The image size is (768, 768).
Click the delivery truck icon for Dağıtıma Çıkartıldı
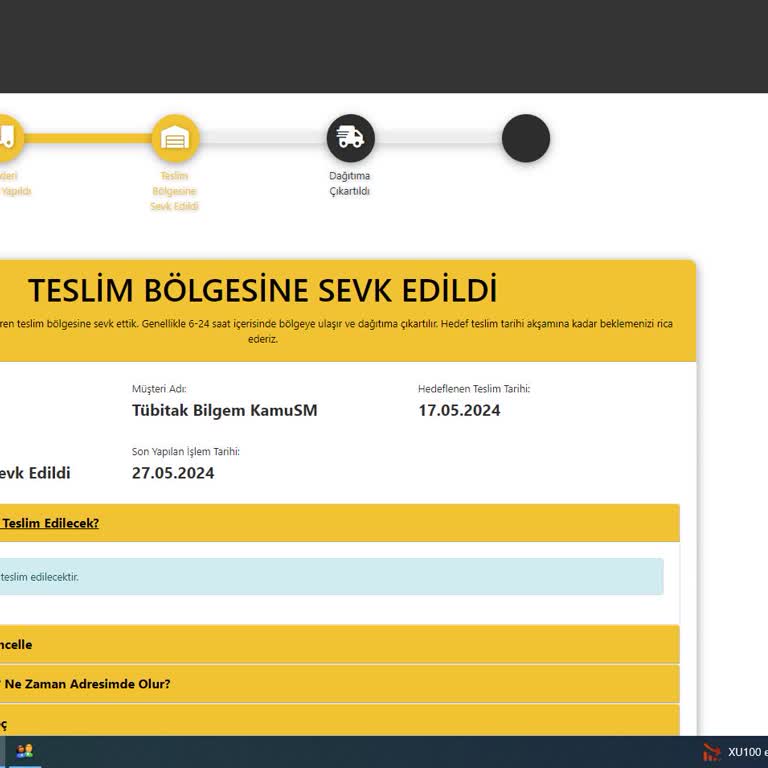point(351,138)
